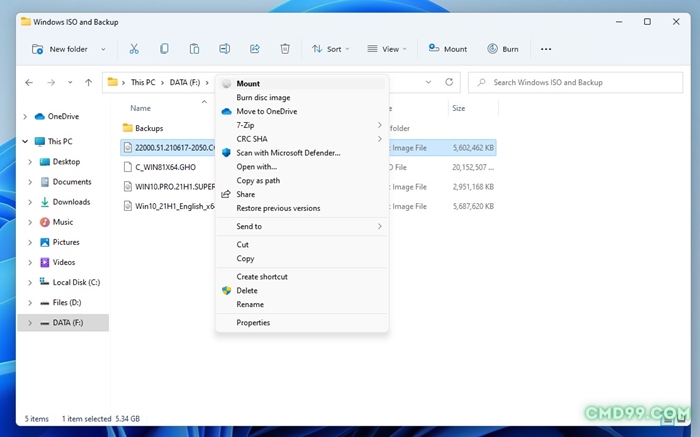Image resolution: width=700 pixels, height=437 pixels.
Task: Click This PC in address breadcrumb
Action: [x=143, y=83]
